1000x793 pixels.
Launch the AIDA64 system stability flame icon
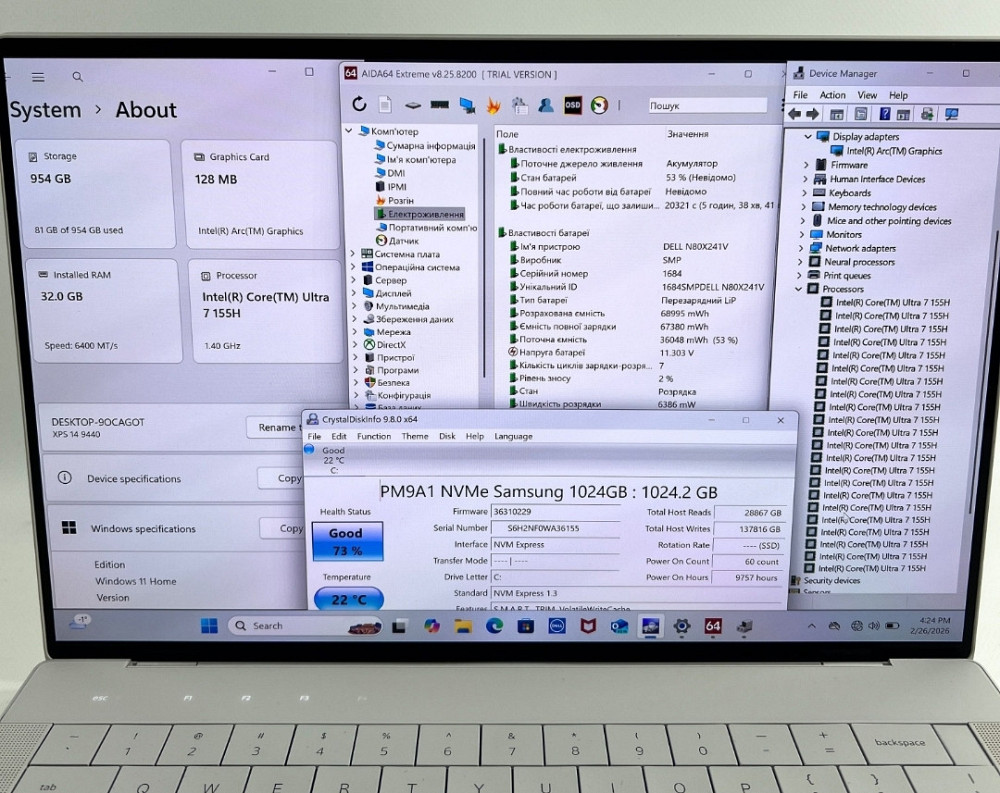click(493, 105)
